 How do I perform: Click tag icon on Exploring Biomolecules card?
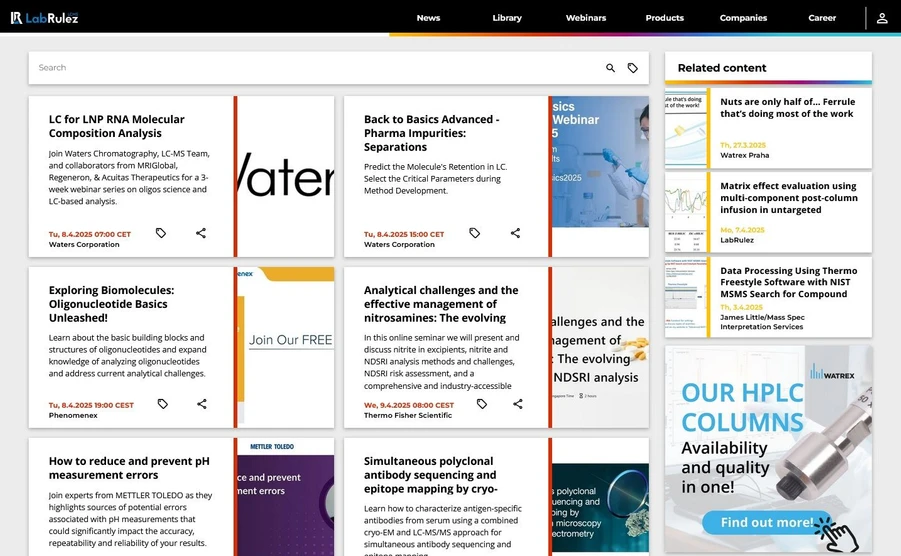tap(162, 404)
